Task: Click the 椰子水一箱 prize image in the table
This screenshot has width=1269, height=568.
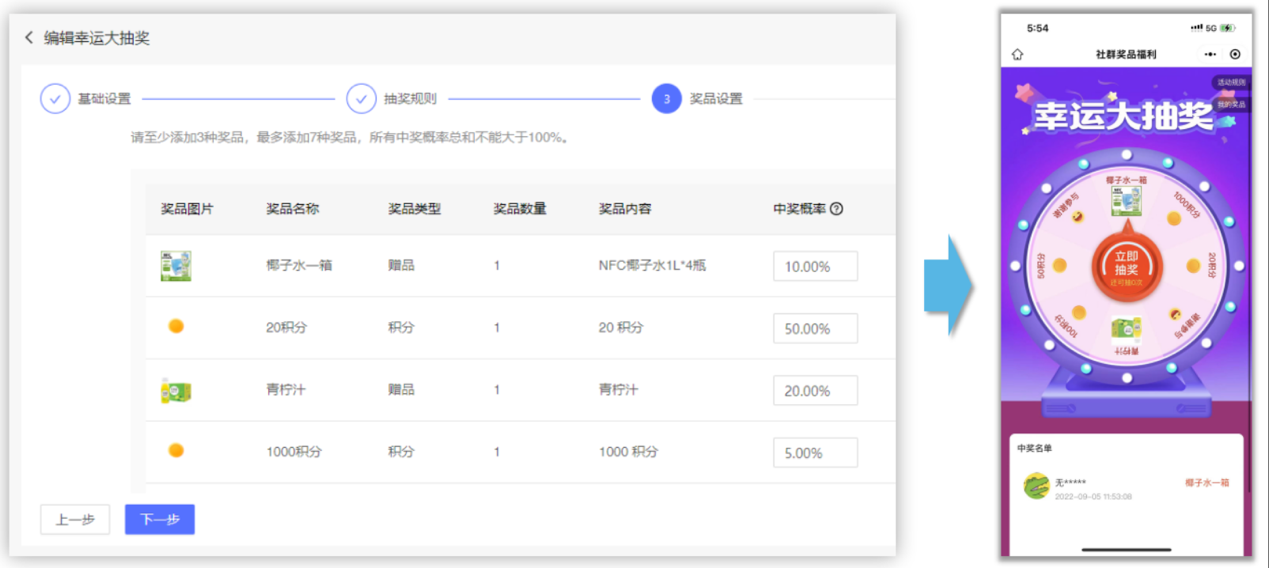Action: point(176,266)
